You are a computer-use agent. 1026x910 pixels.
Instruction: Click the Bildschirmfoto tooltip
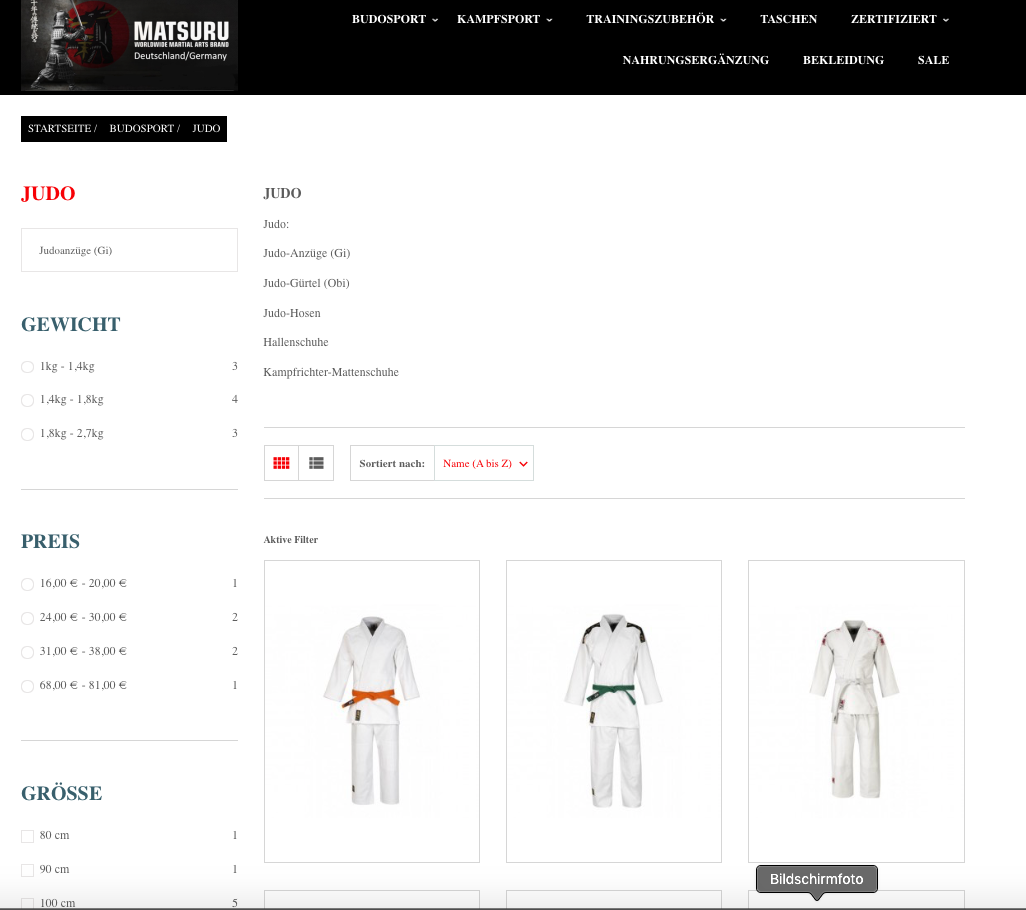[x=817, y=879]
